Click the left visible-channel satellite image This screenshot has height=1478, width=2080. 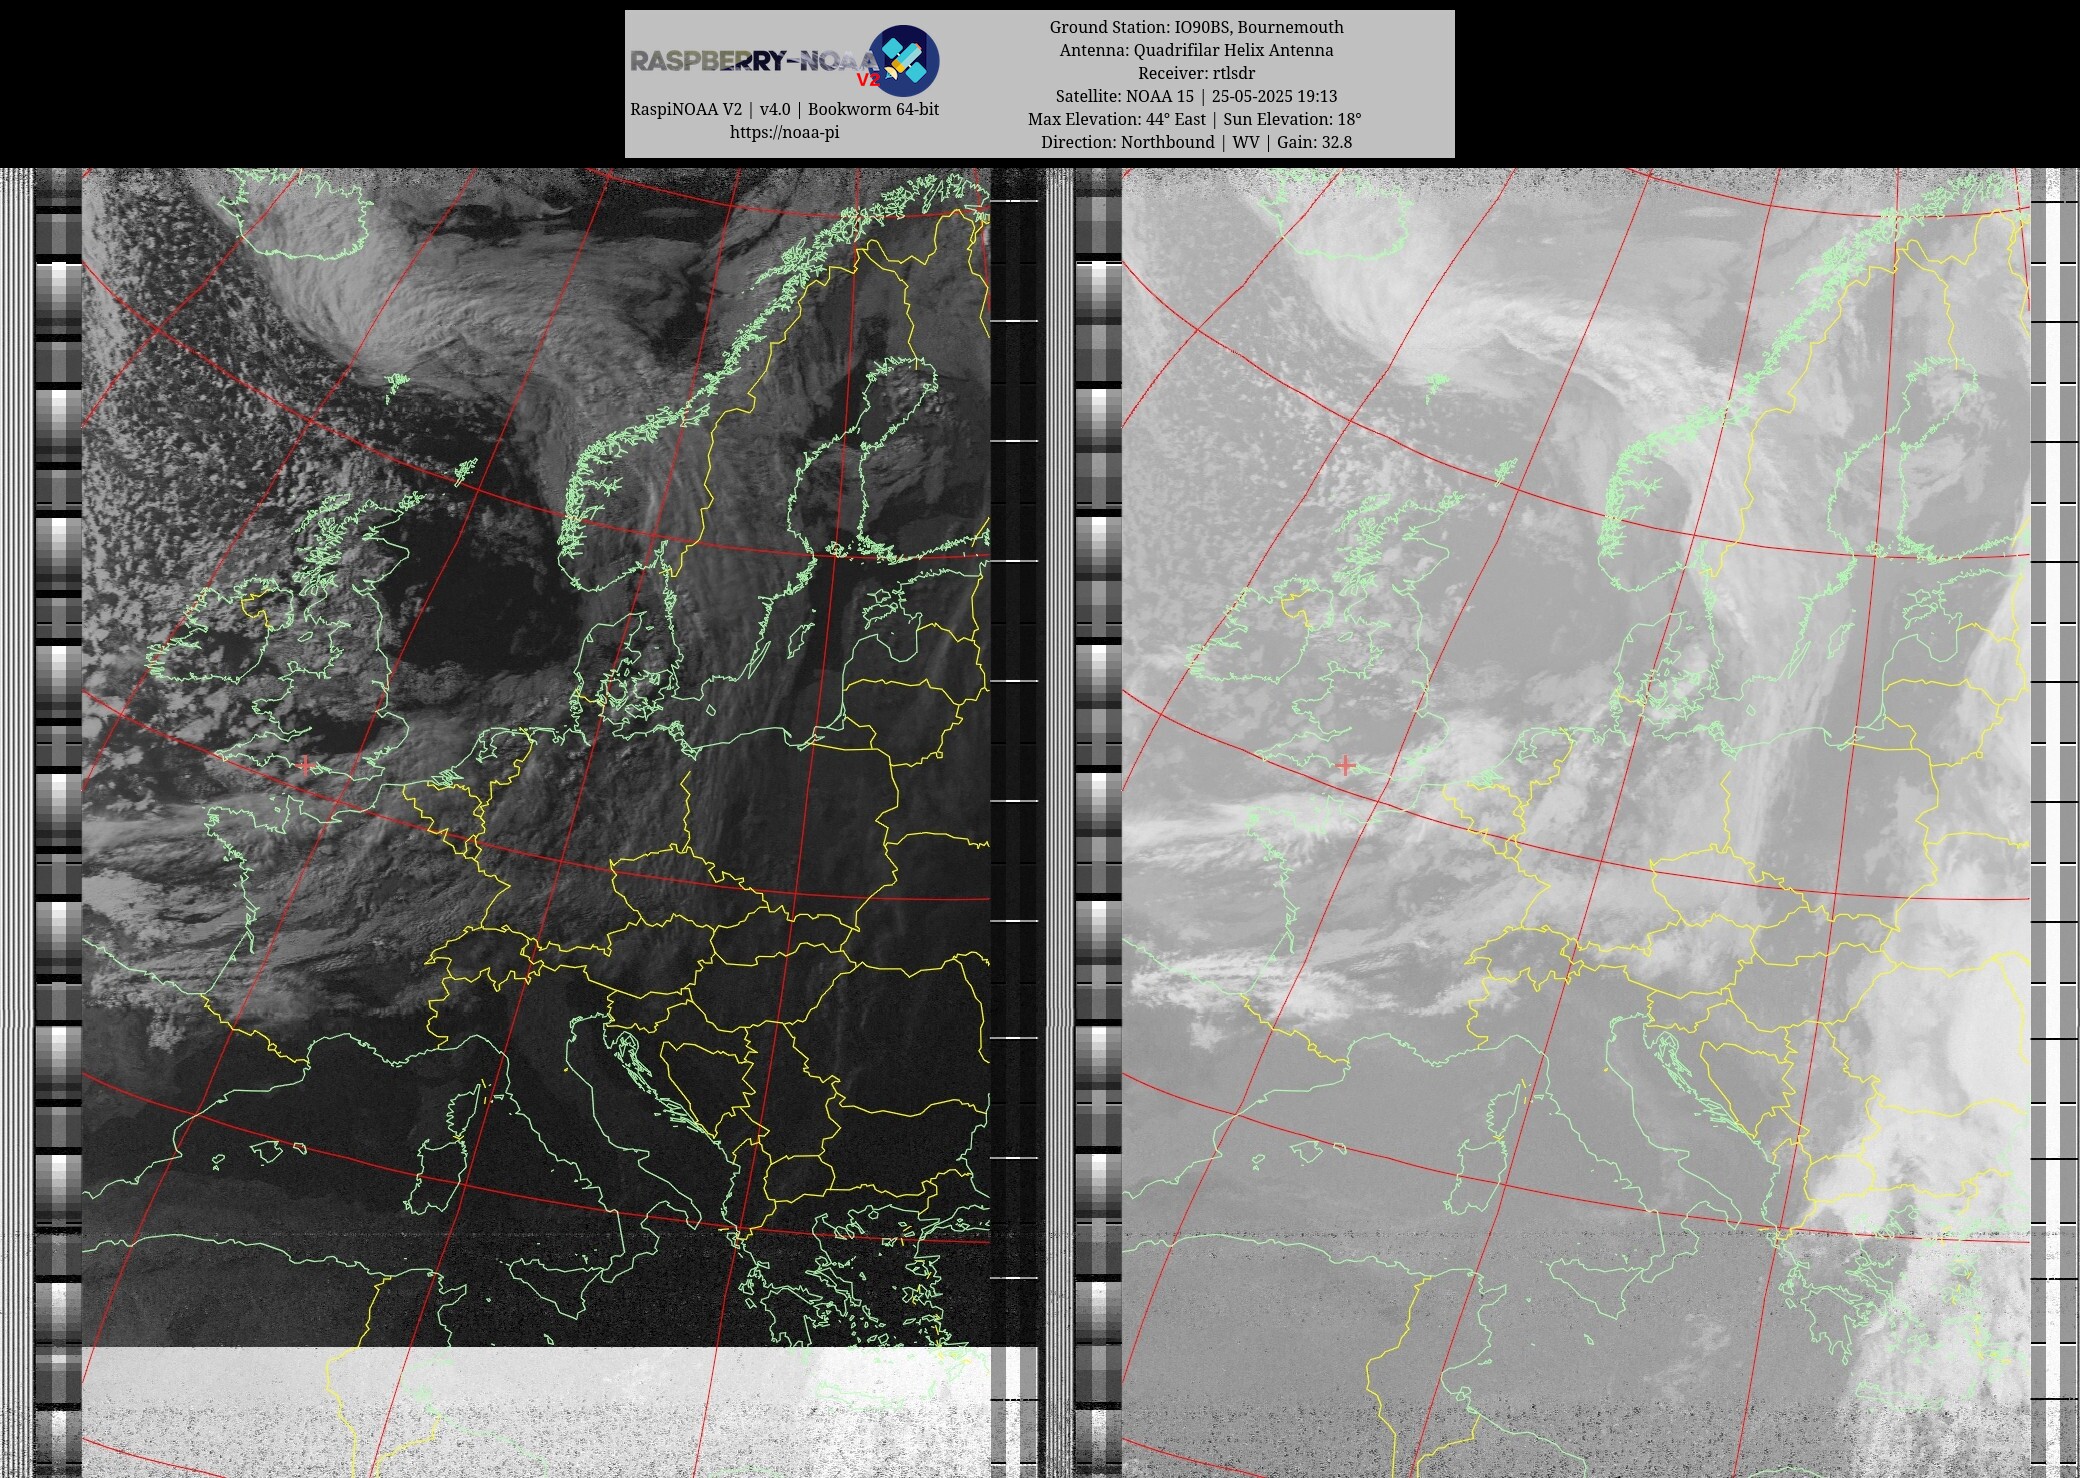536,823
